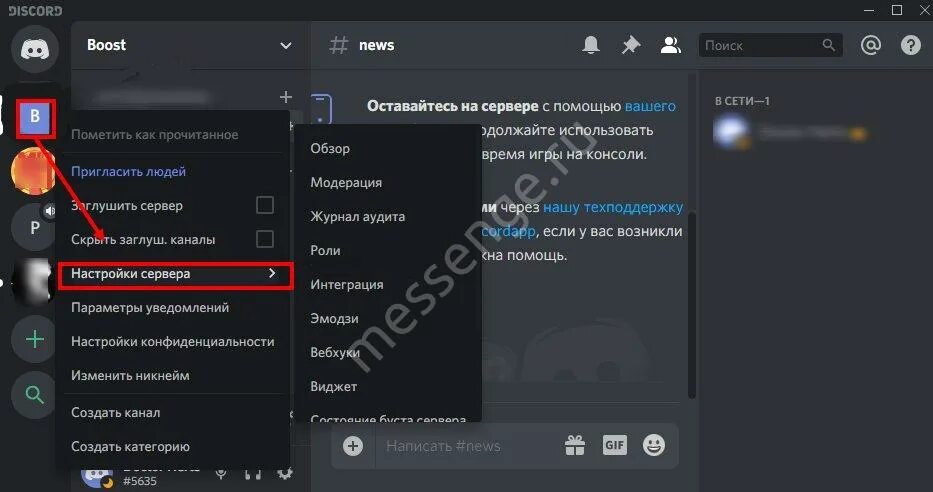The height and width of the screenshot is (492, 933).
Task: Click the hash icon beside news
Action: (x=339, y=45)
